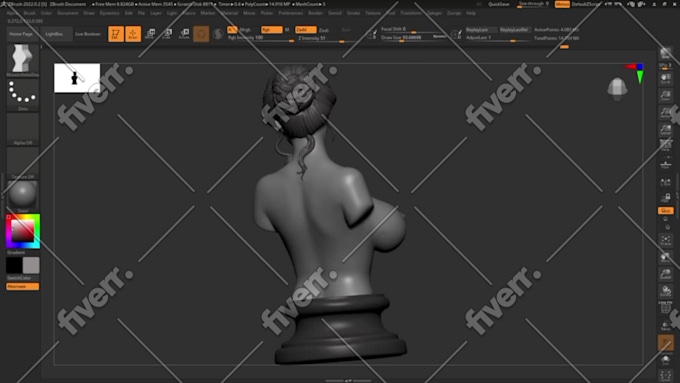The image size is (680, 383).
Task: Click the Alternate color button
Action: pos(23,286)
